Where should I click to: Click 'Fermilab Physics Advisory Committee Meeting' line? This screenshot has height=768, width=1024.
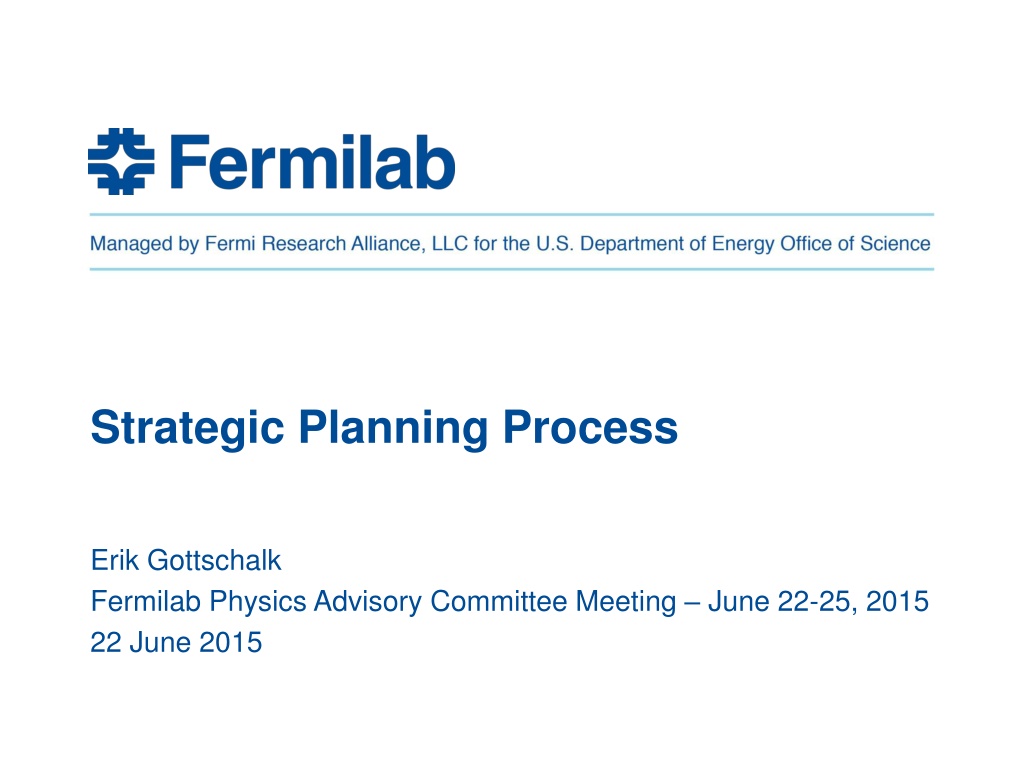pos(383,601)
